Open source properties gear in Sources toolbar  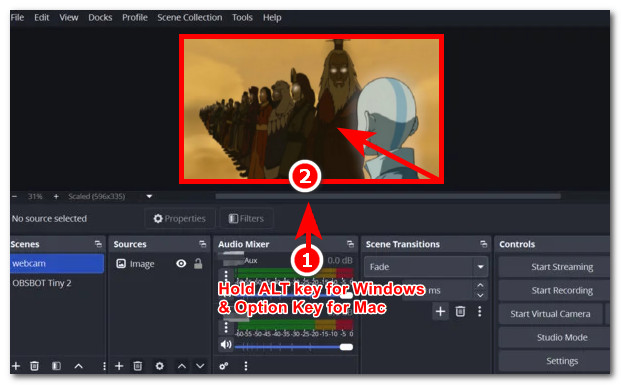(x=159, y=366)
